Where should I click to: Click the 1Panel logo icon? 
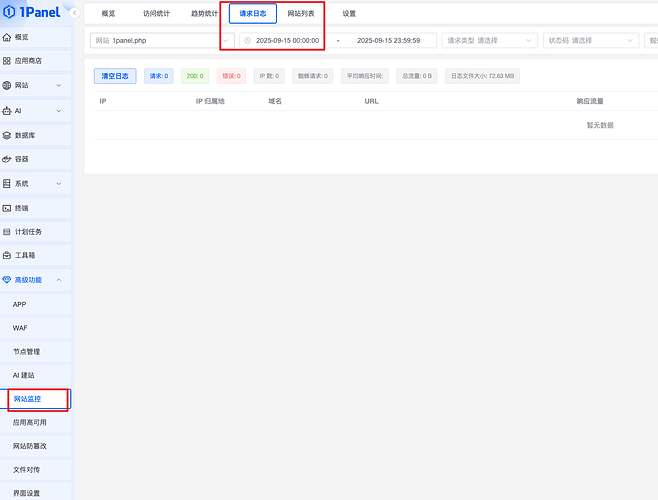[9, 13]
